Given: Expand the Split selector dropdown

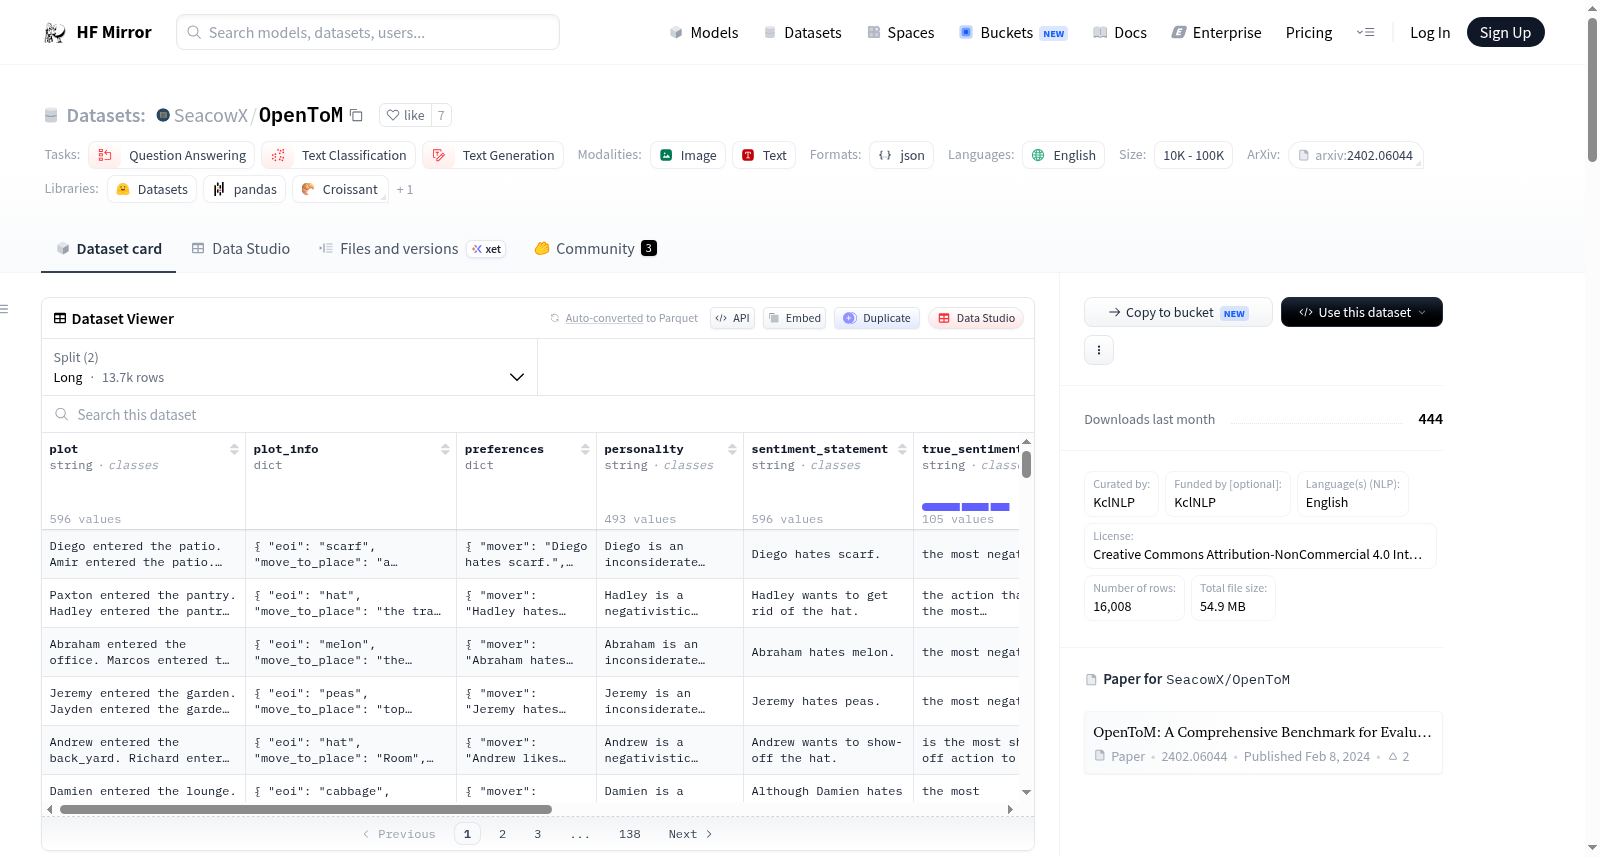Looking at the screenshot, I should (x=289, y=367).
